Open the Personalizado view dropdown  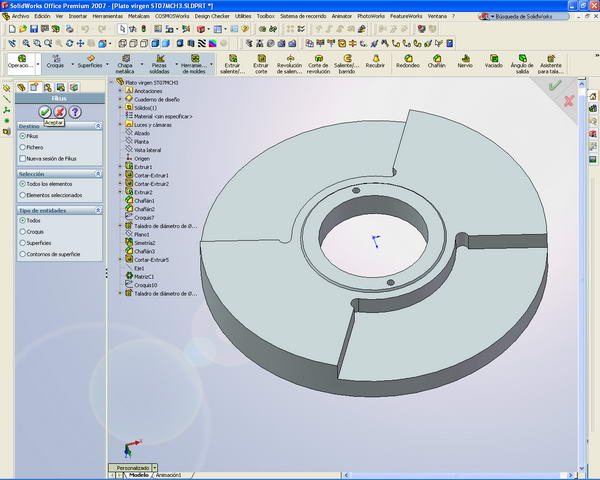[x=155, y=467]
